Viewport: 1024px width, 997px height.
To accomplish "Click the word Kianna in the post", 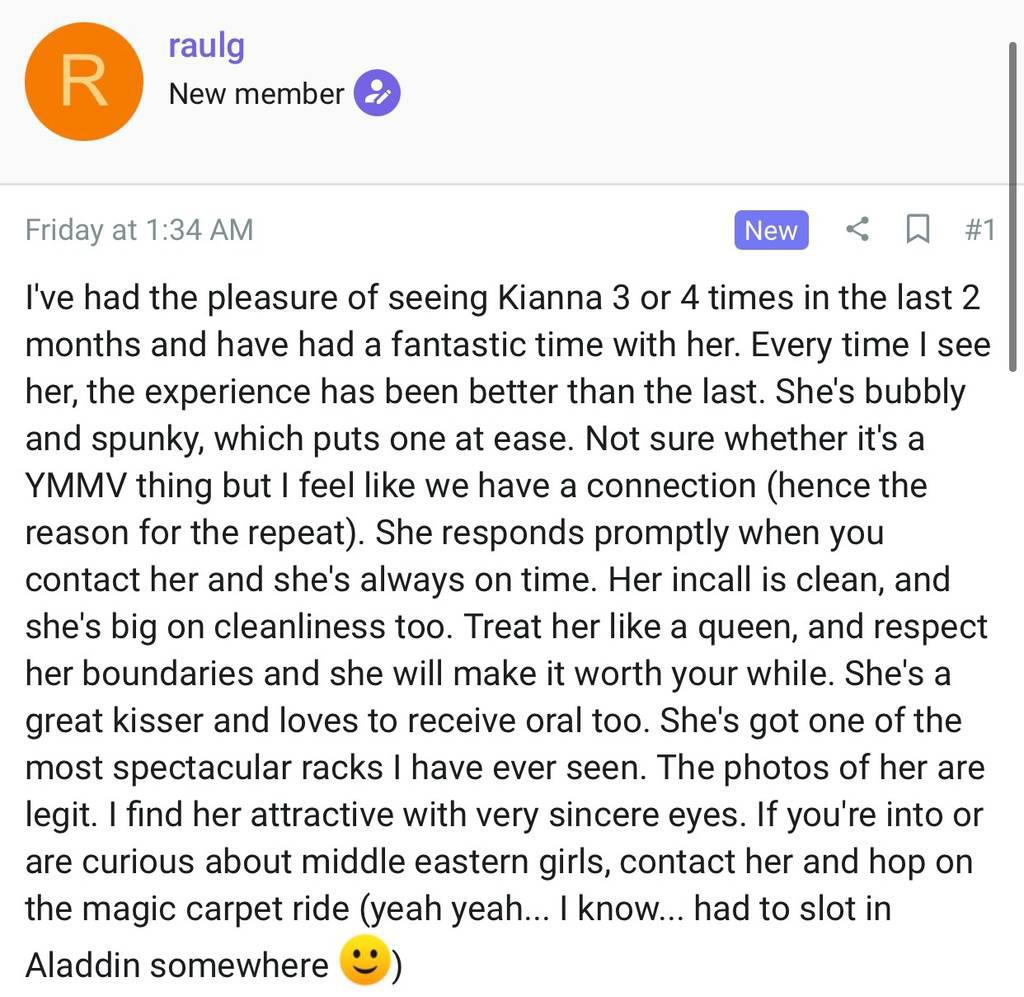I will [549, 299].
